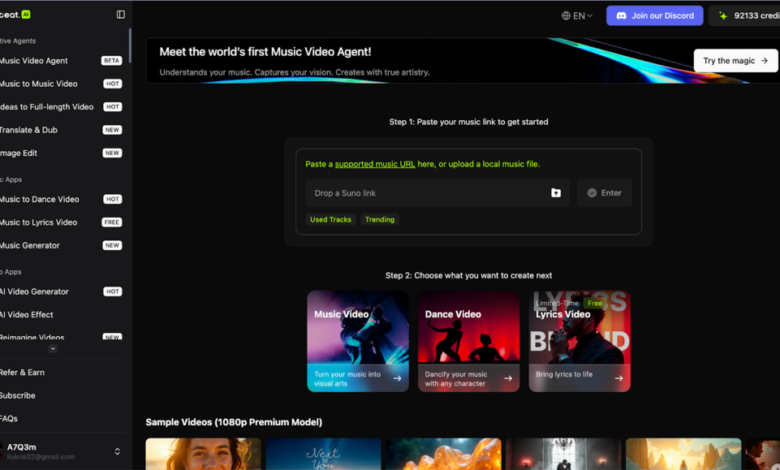Open the Next to You sample video

(x=323, y=454)
